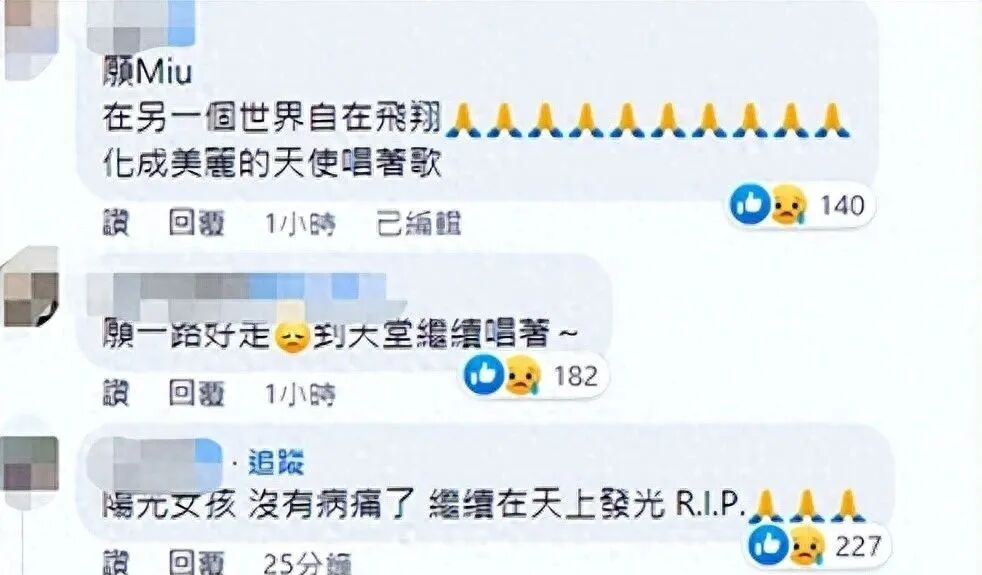Viewport: 982px width, 575px height.
Task: Follow the third commenter via 追蹤
Action: [276, 464]
